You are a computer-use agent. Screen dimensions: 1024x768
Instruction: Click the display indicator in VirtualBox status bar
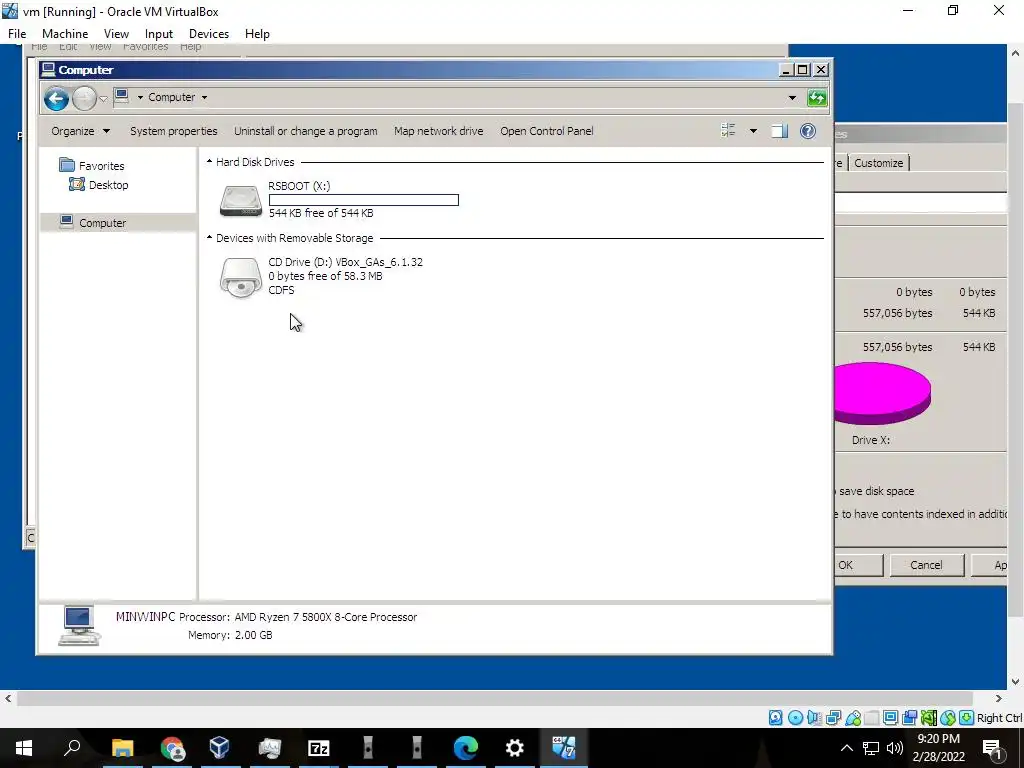click(x=890, y=718)
